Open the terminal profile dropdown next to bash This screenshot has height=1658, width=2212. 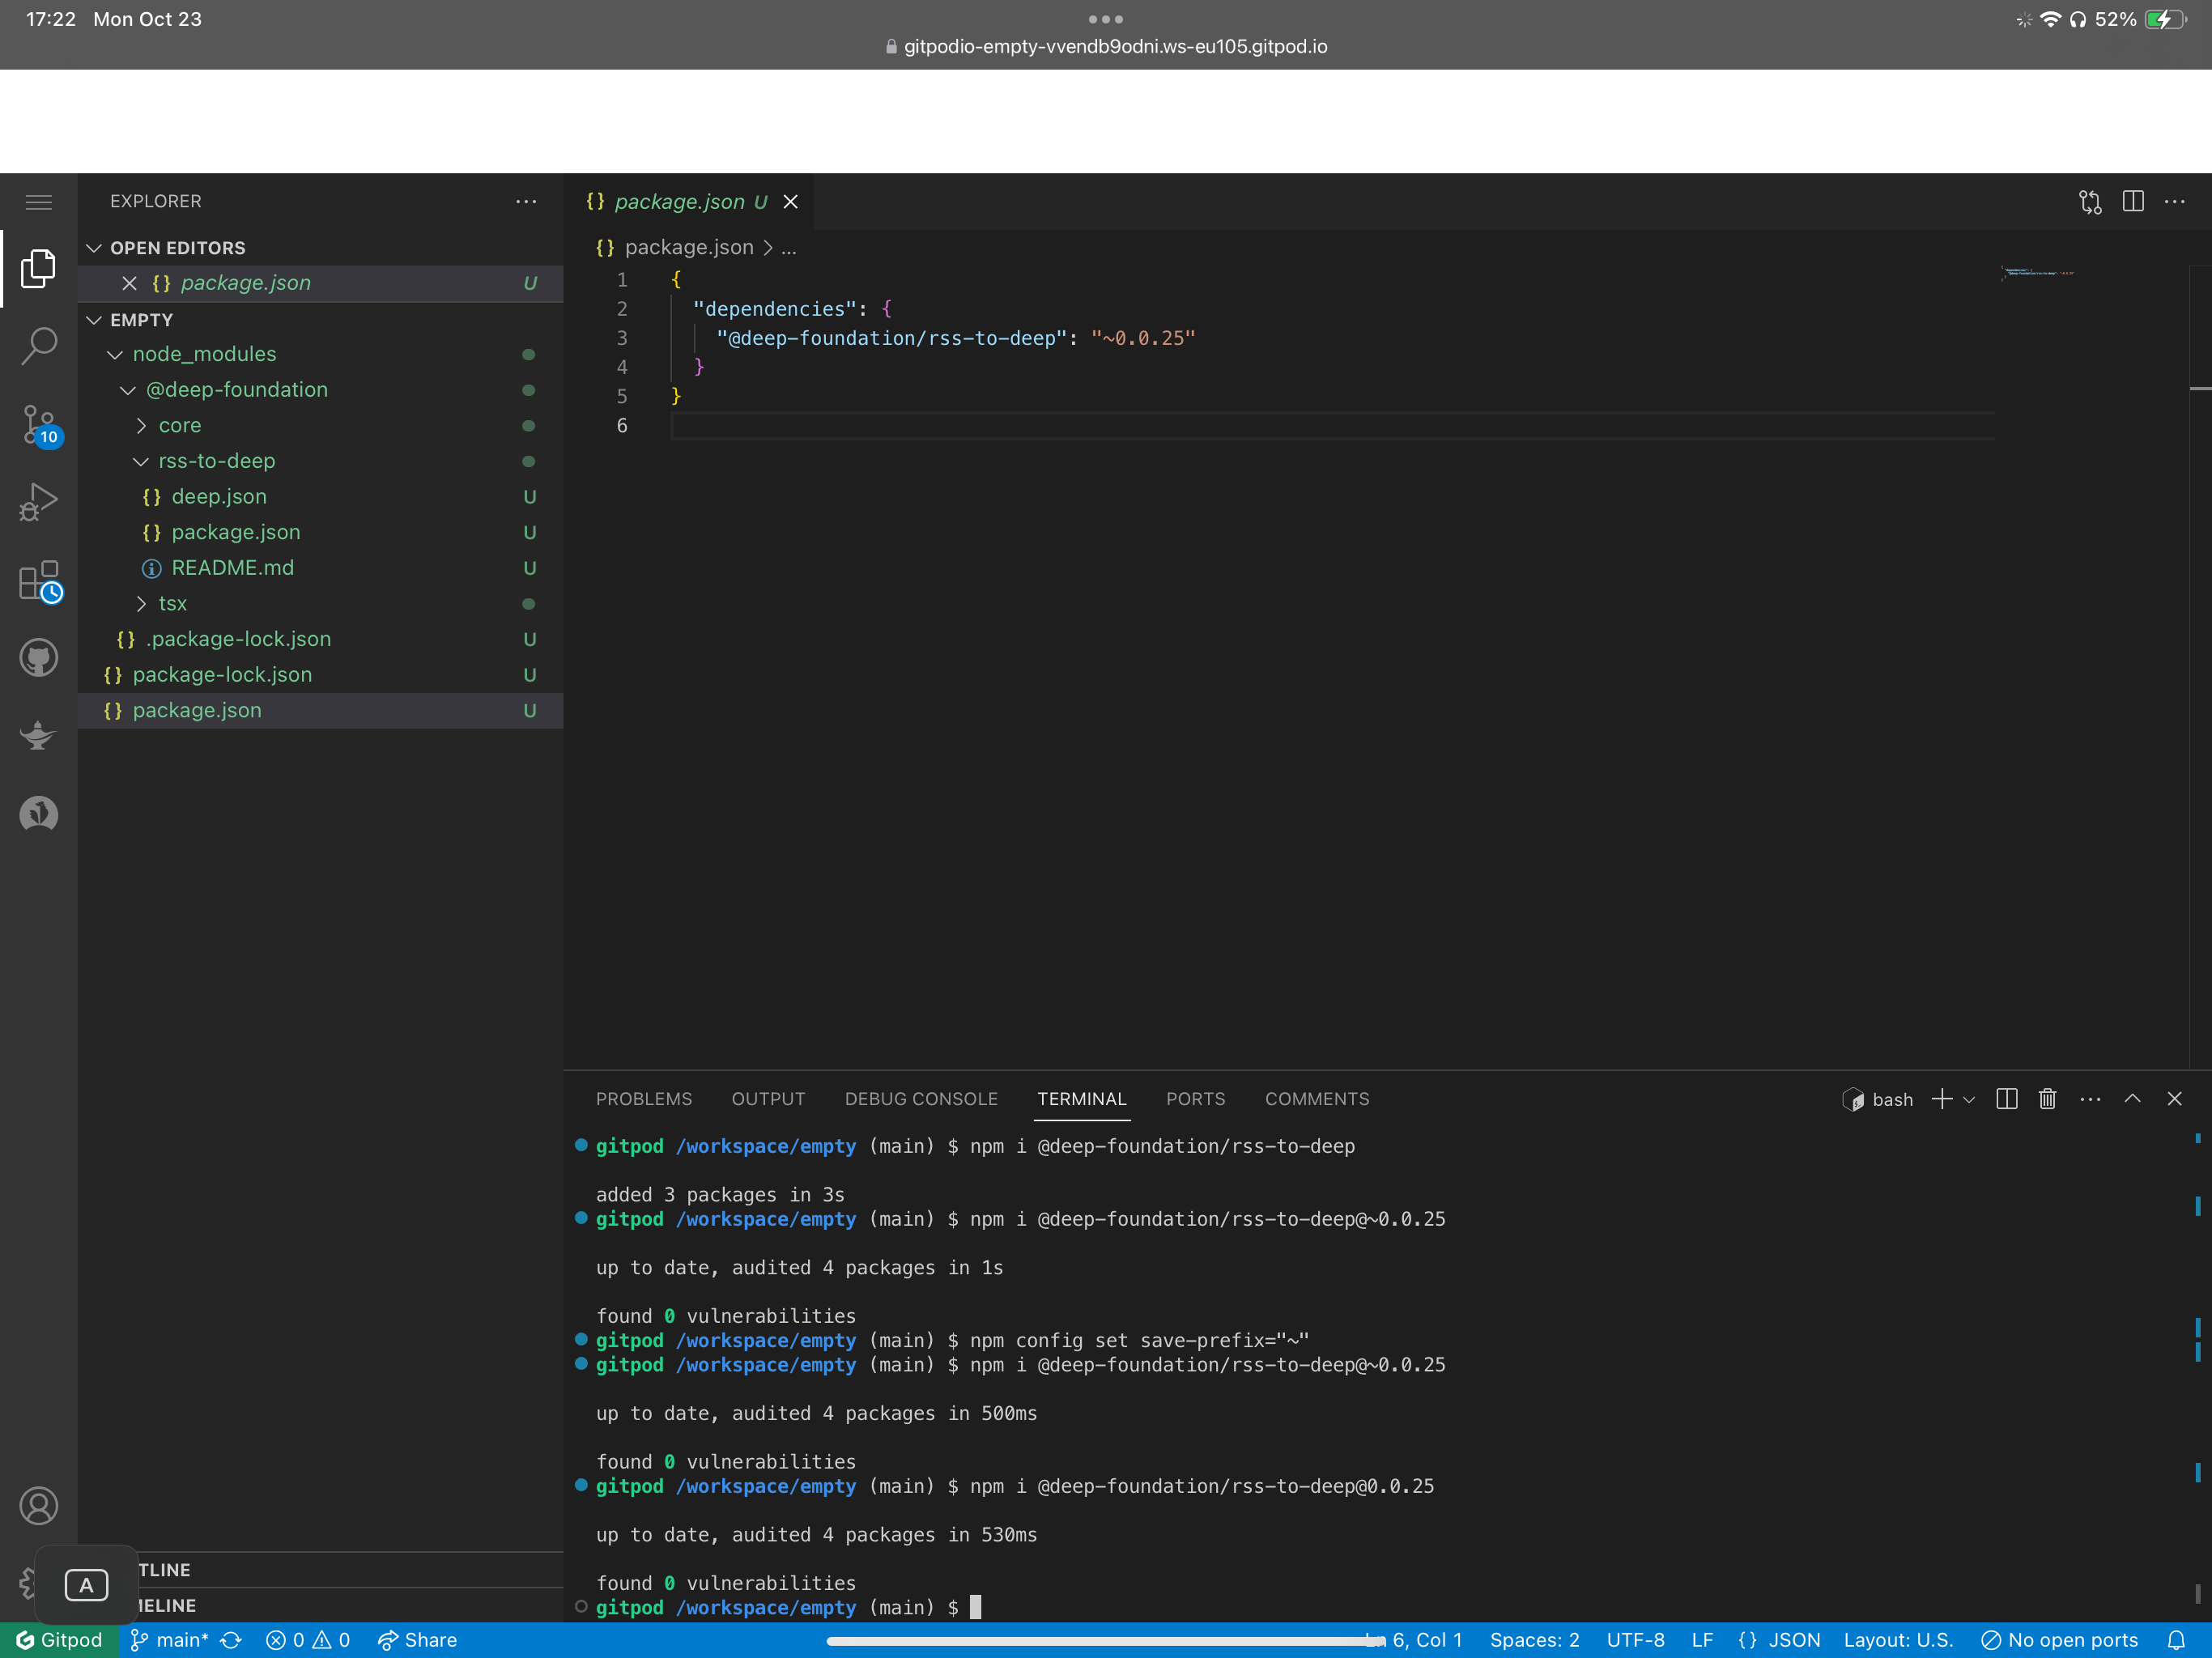1969,1098
